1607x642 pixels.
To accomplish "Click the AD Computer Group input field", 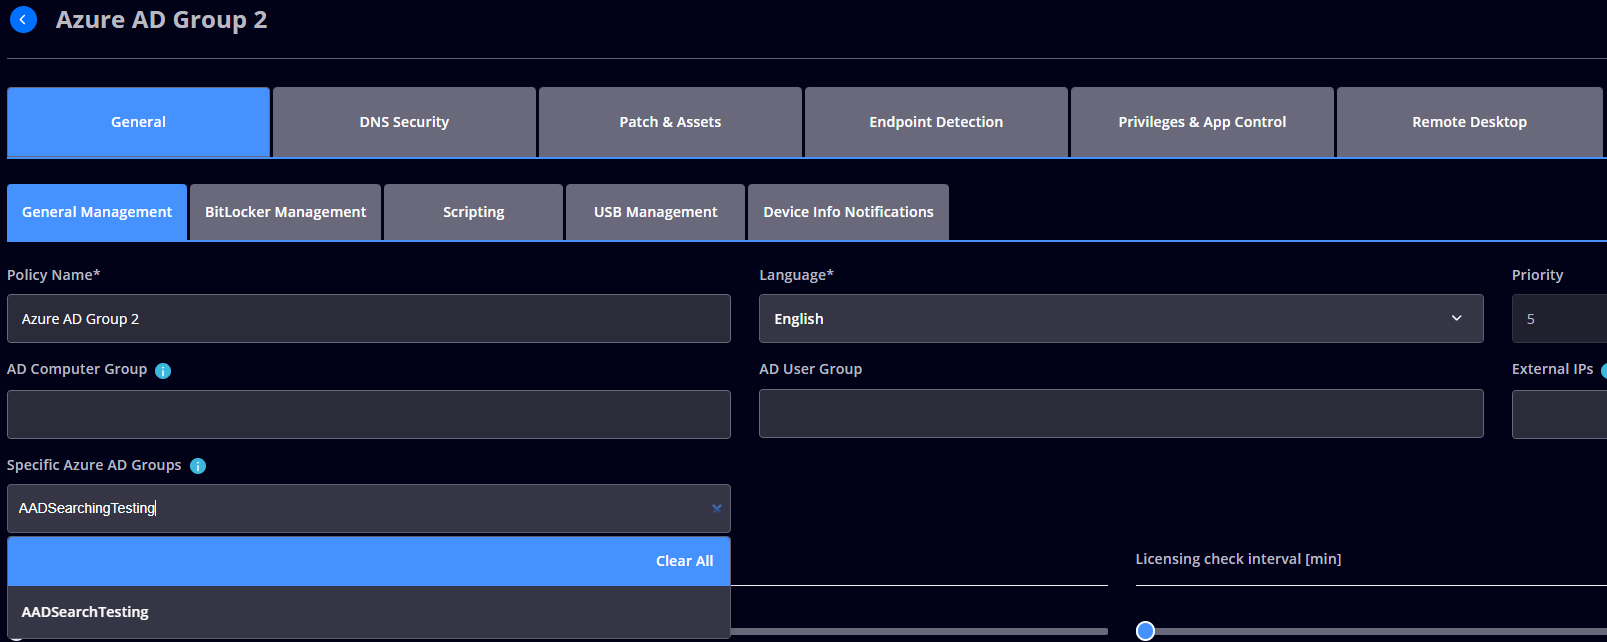I will [x=369, y=414].
